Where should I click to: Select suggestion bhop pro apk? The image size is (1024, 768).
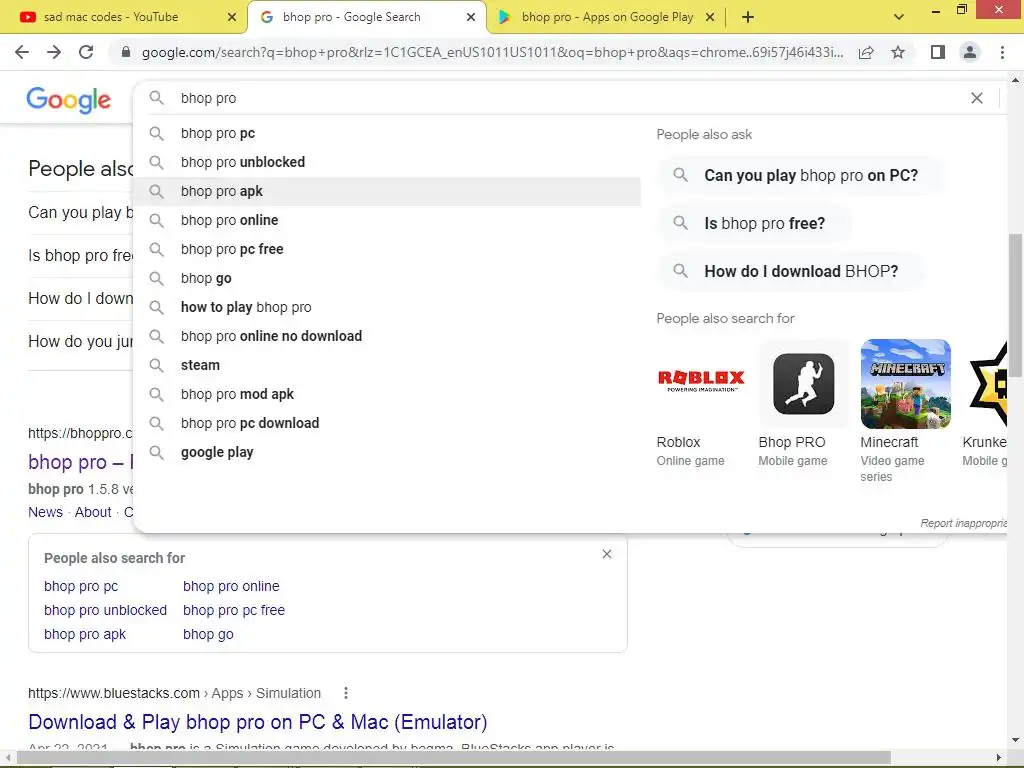pos(387,191)
